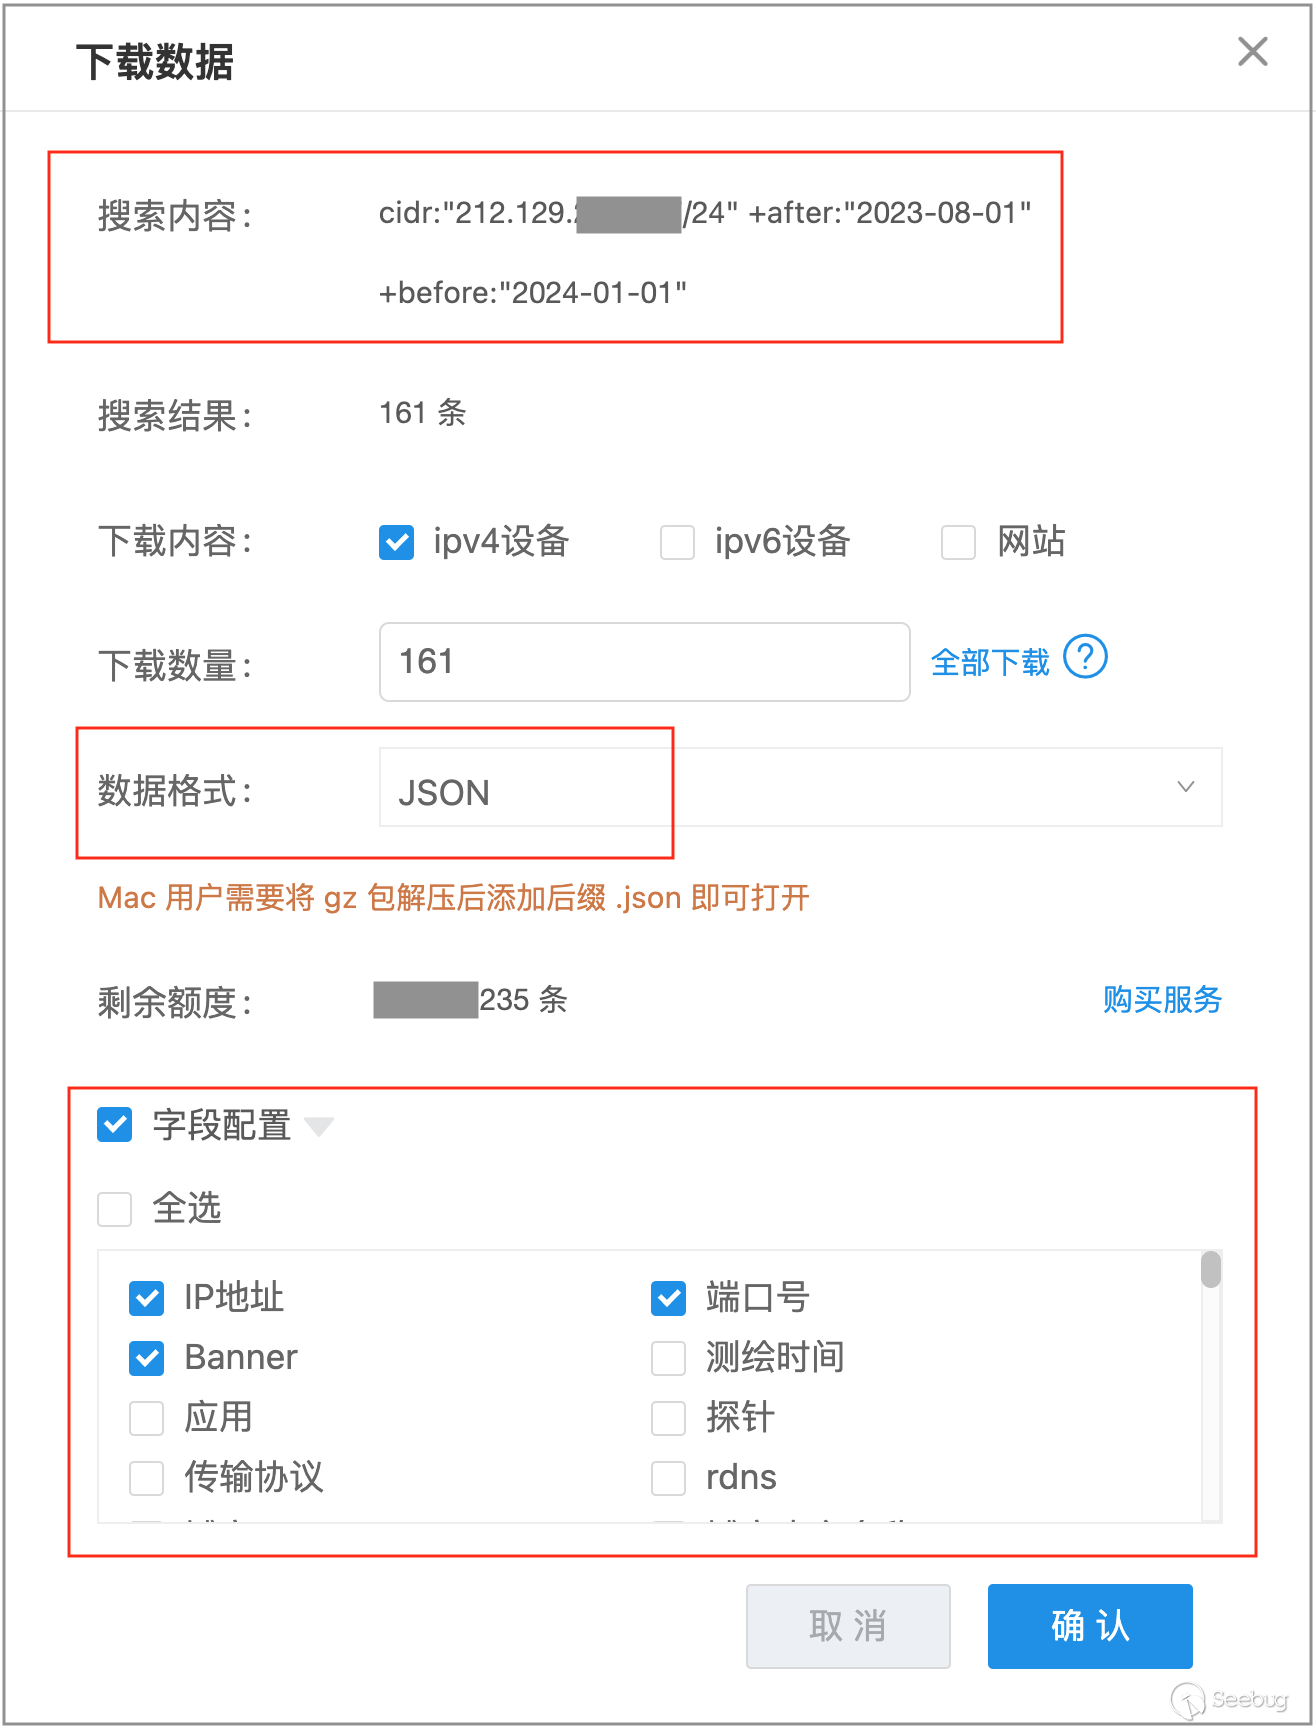
Task: Check the 网站 download option
Action: click(958, 542)
